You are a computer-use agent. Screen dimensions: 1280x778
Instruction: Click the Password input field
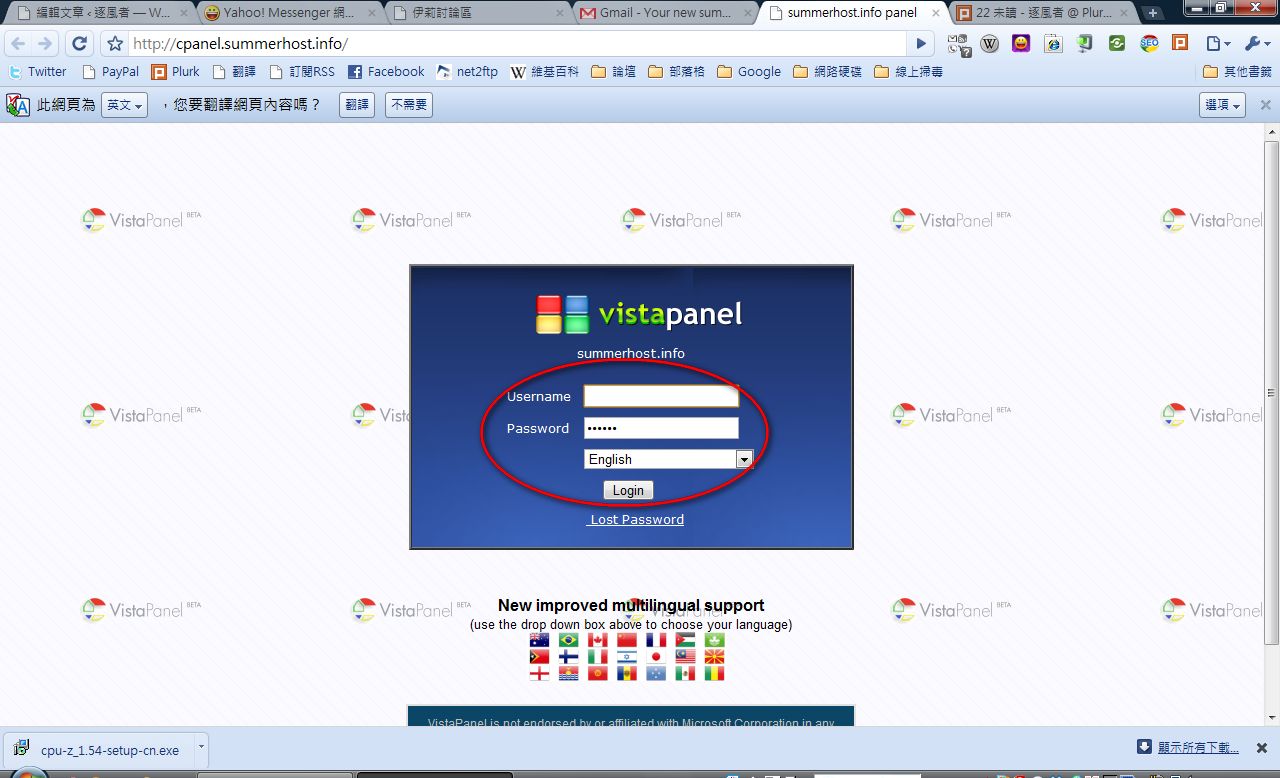click(x=661, y=428)
